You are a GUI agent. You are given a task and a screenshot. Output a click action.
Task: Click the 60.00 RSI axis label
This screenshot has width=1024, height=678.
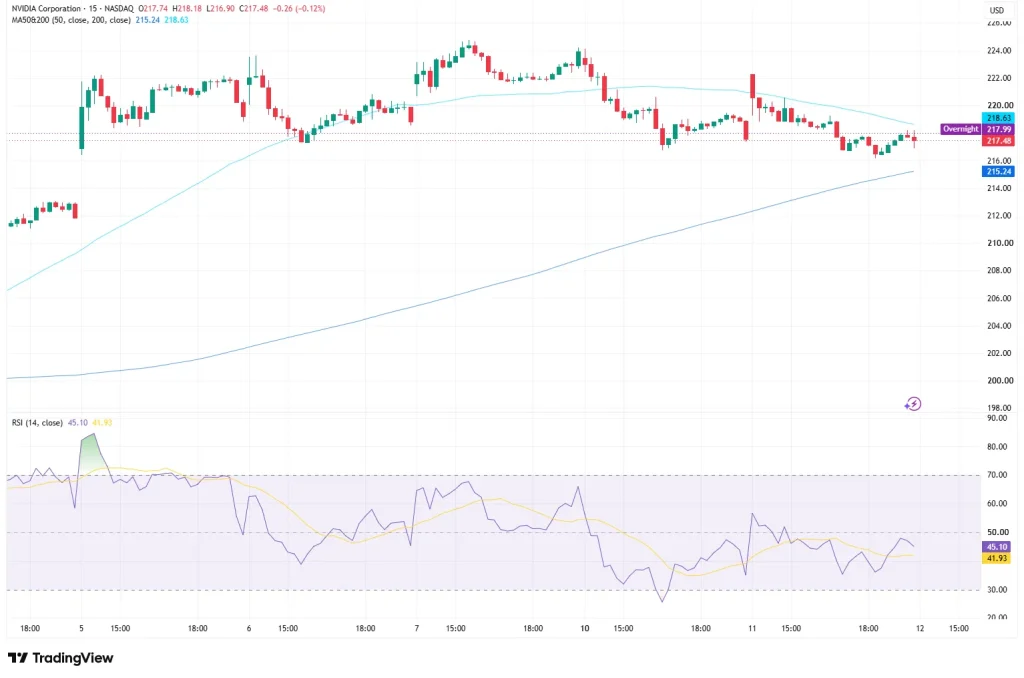pos(997,504)
